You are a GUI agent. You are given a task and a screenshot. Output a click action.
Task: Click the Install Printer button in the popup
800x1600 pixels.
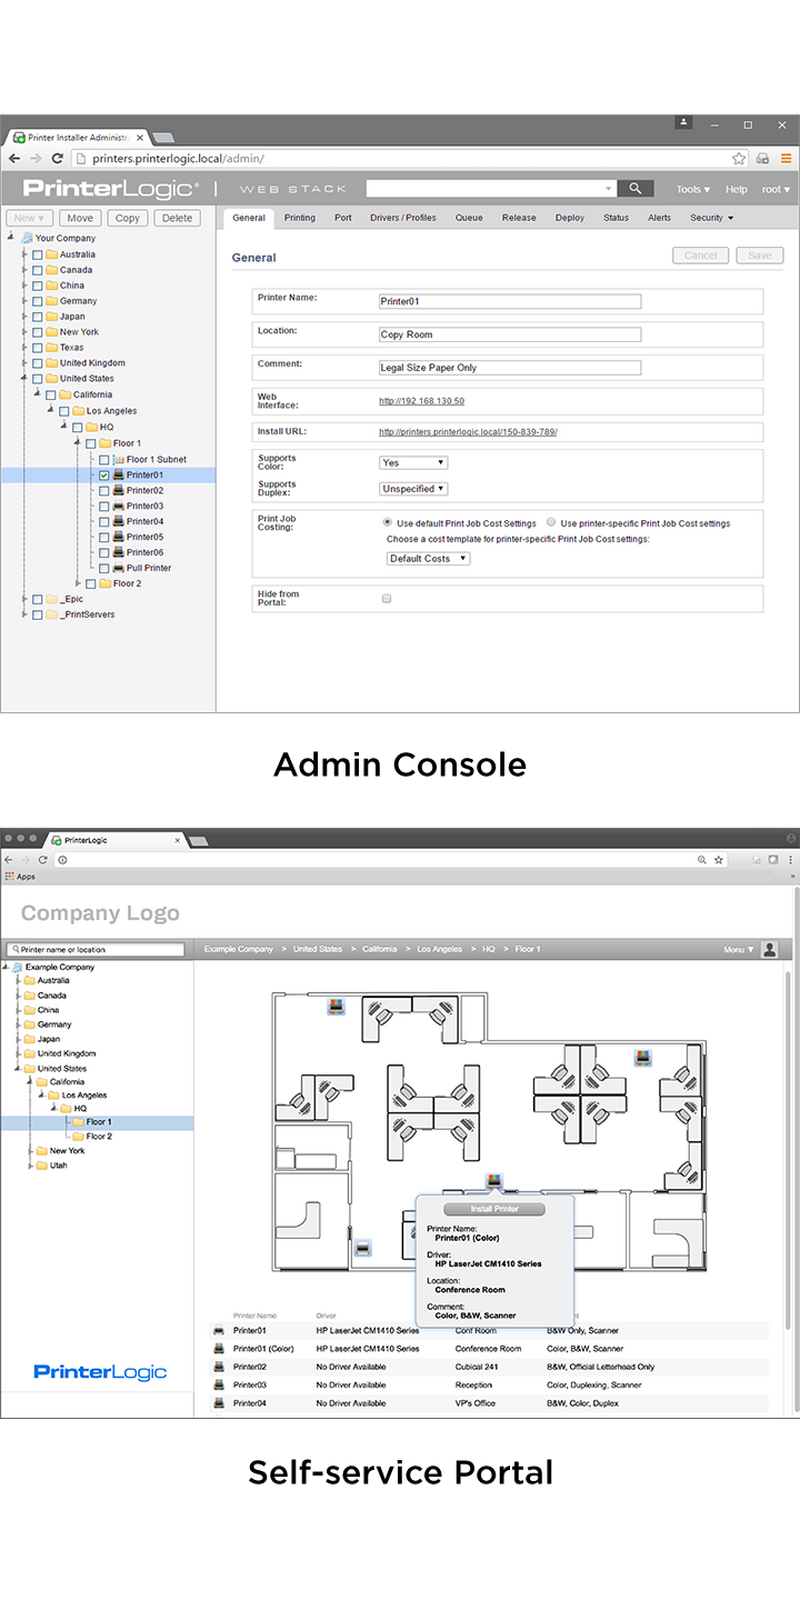[x=494, y=1209]
